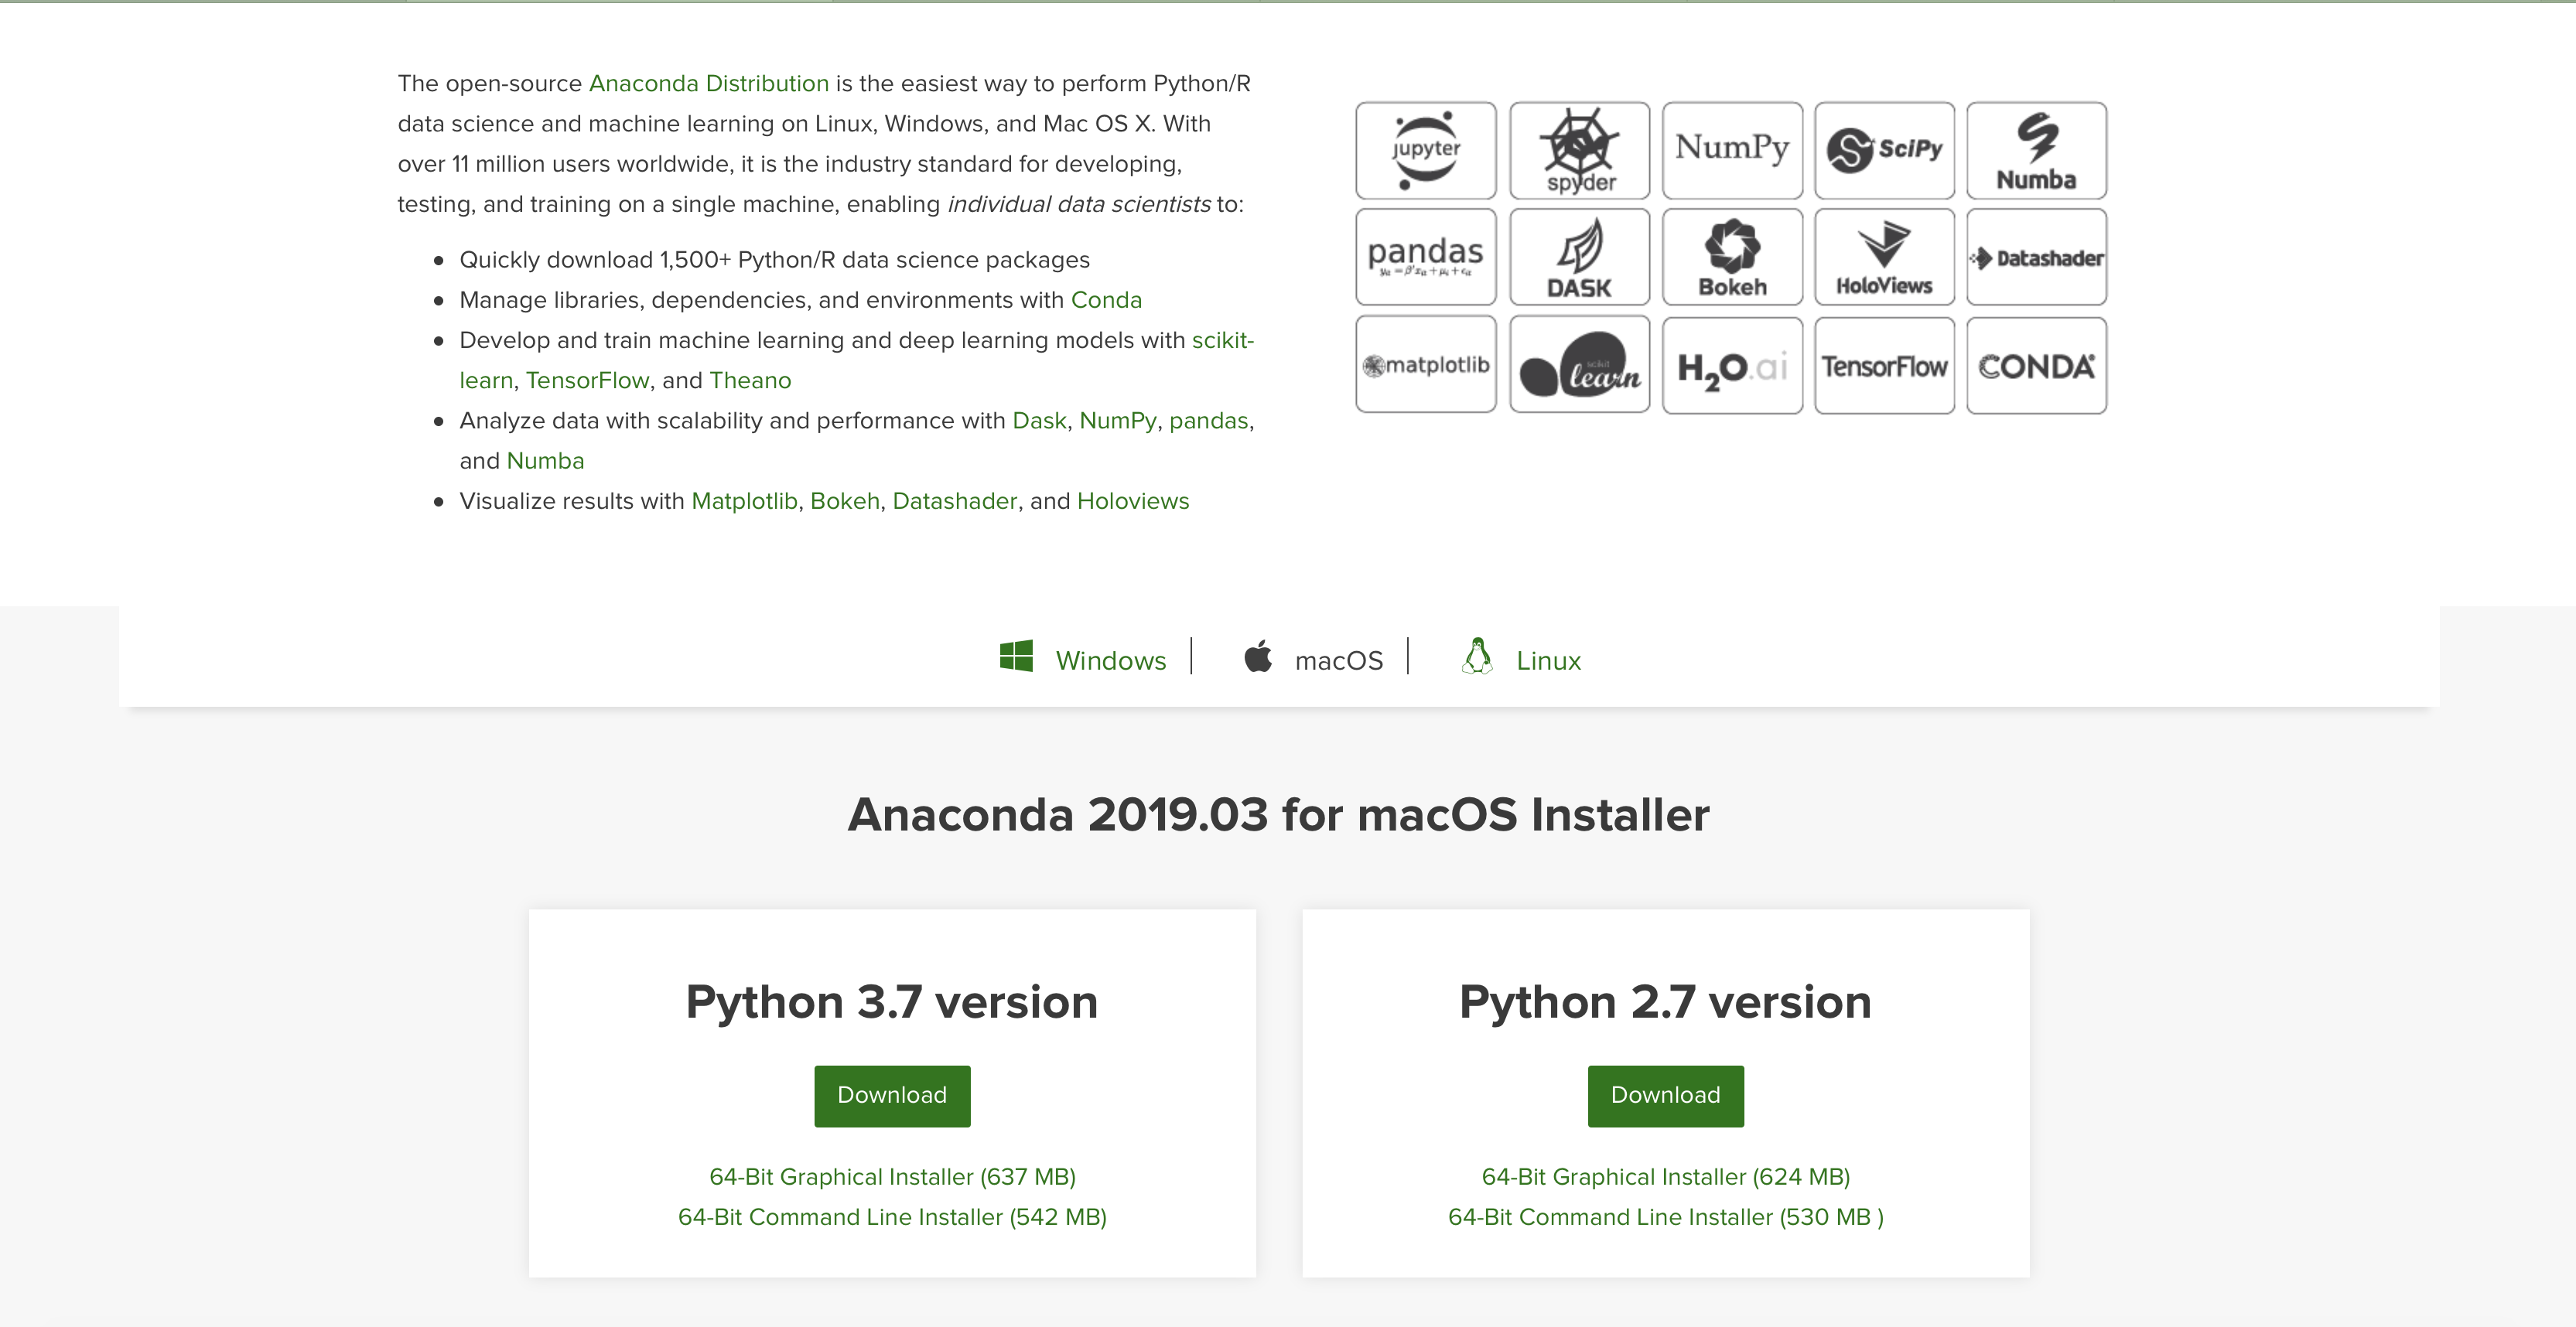Follow the Conda link
Image resolution: width=2576 pixels, height=1327 pixels.
(1106, 300)
